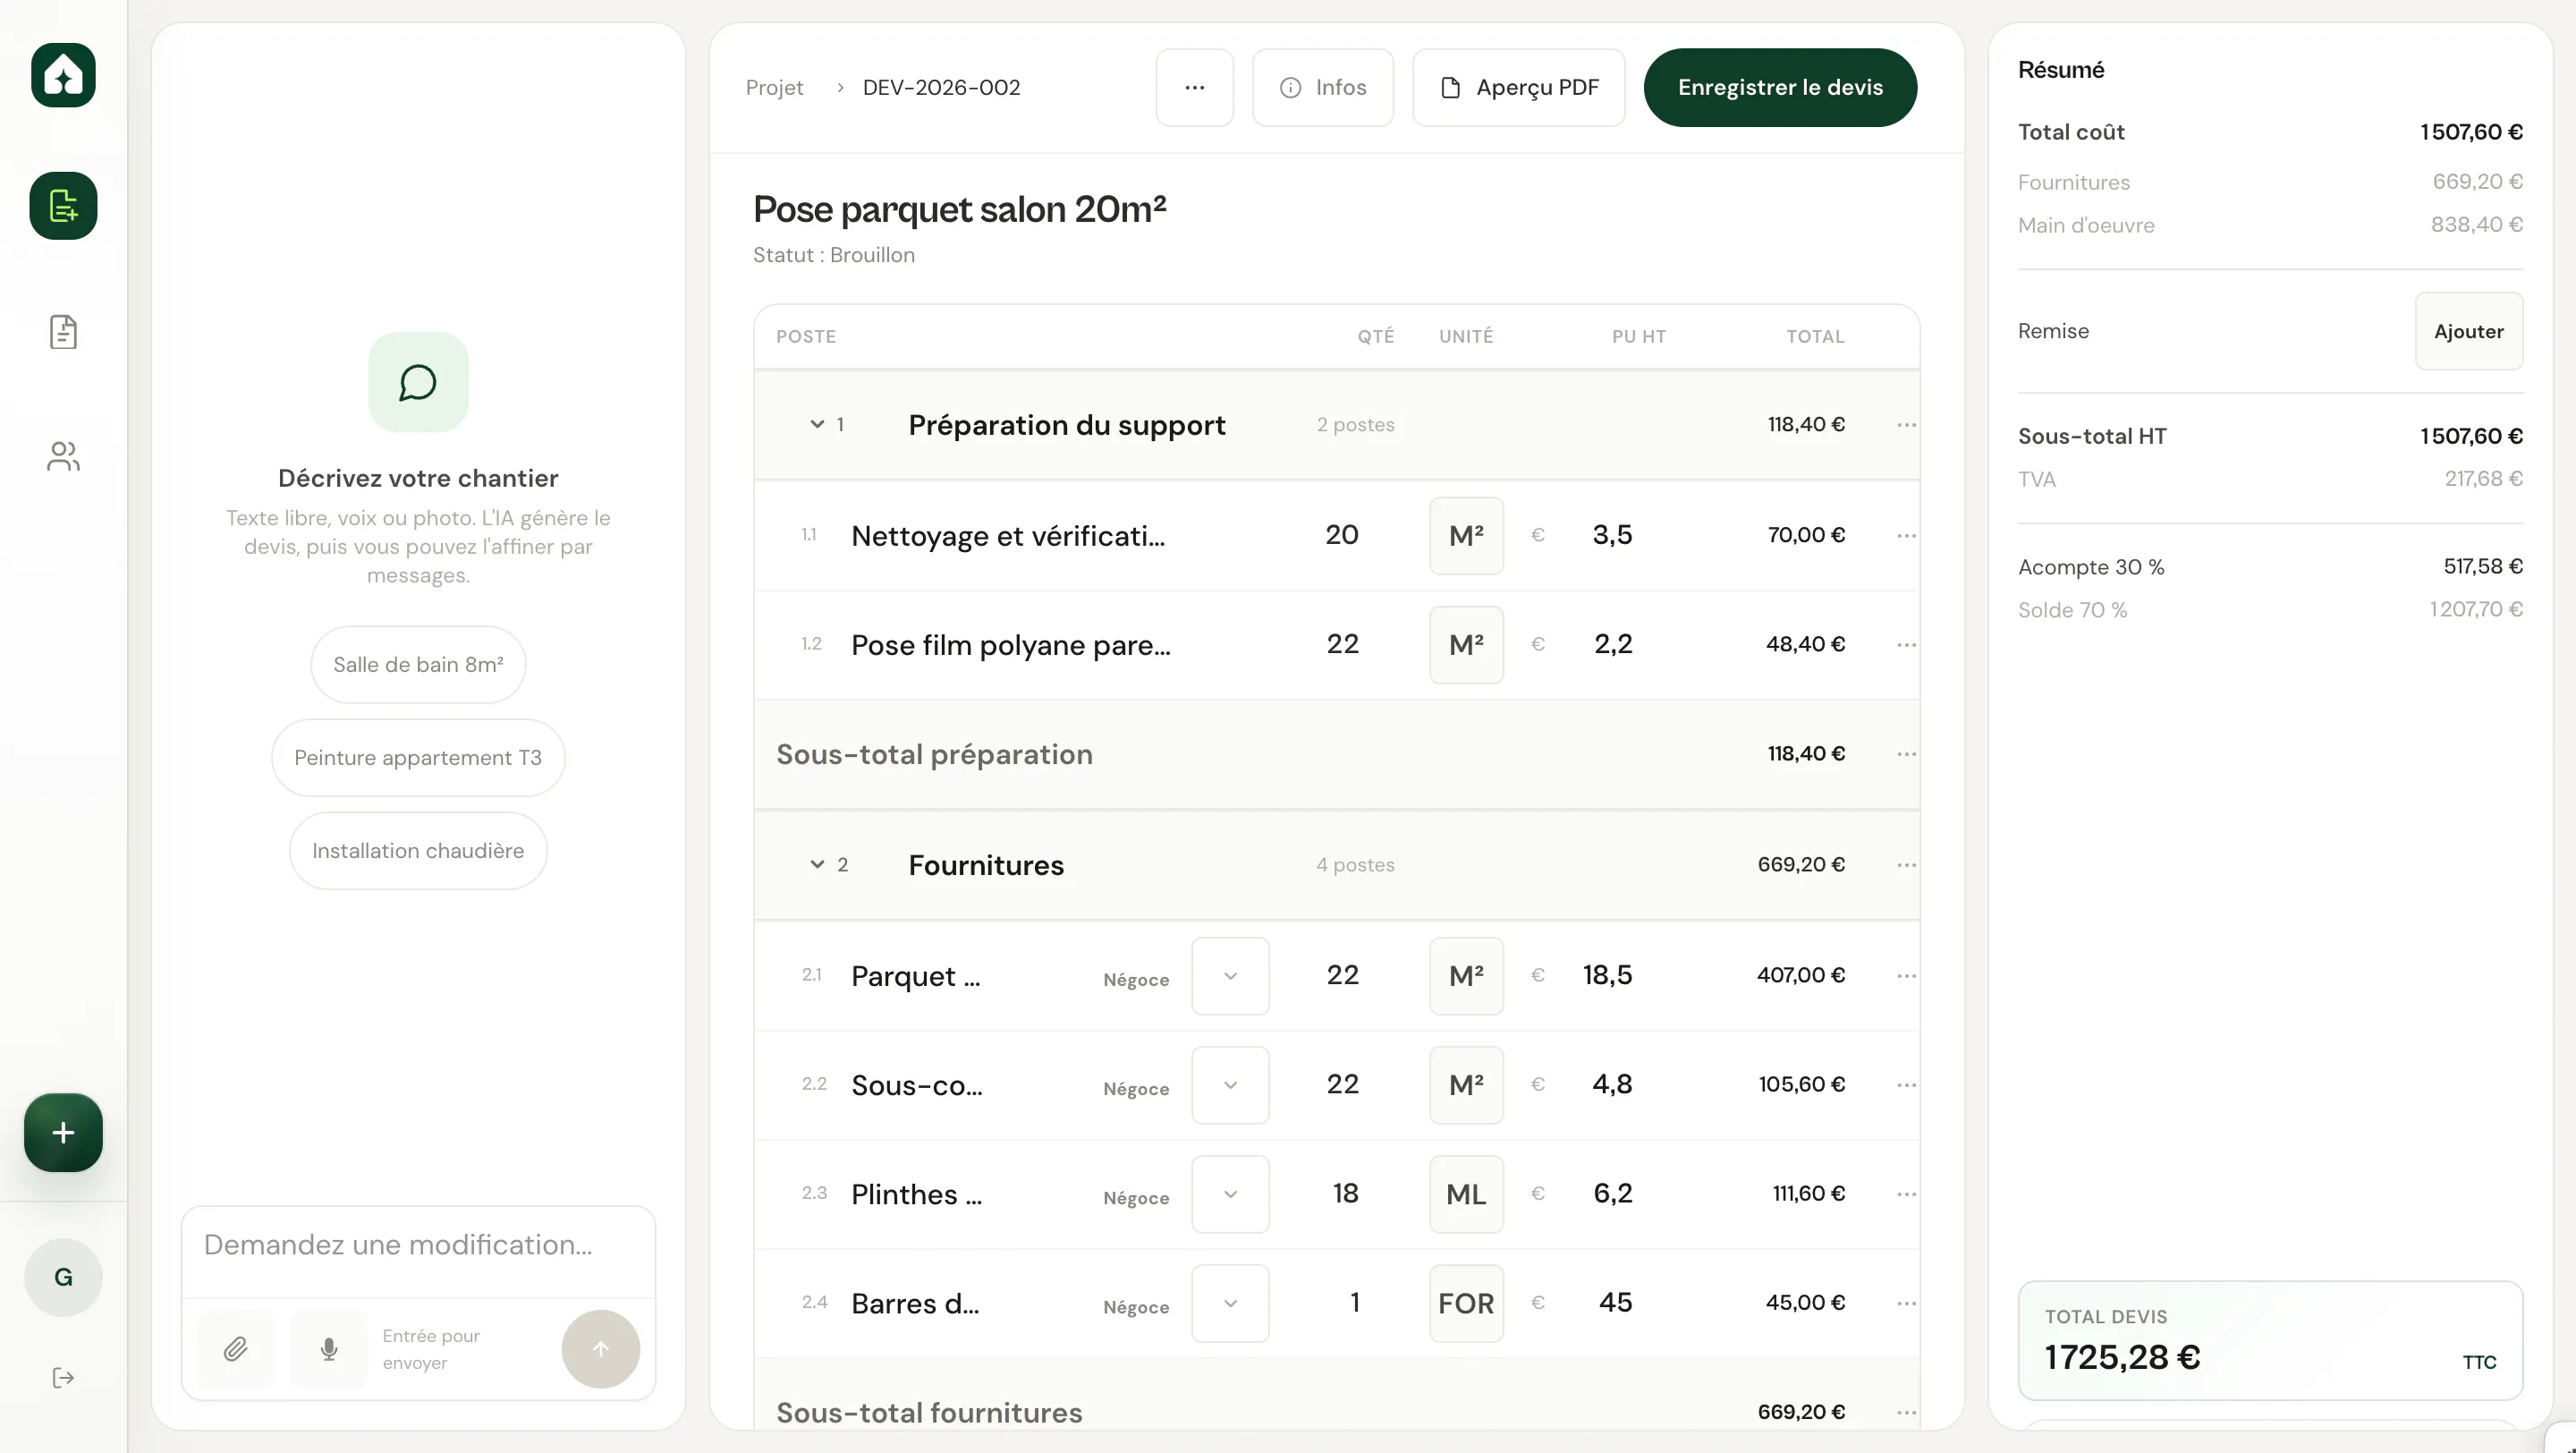
Task: Edit unit price 3,5 on Nettoyage row
Action: (x=1612, y=535)
